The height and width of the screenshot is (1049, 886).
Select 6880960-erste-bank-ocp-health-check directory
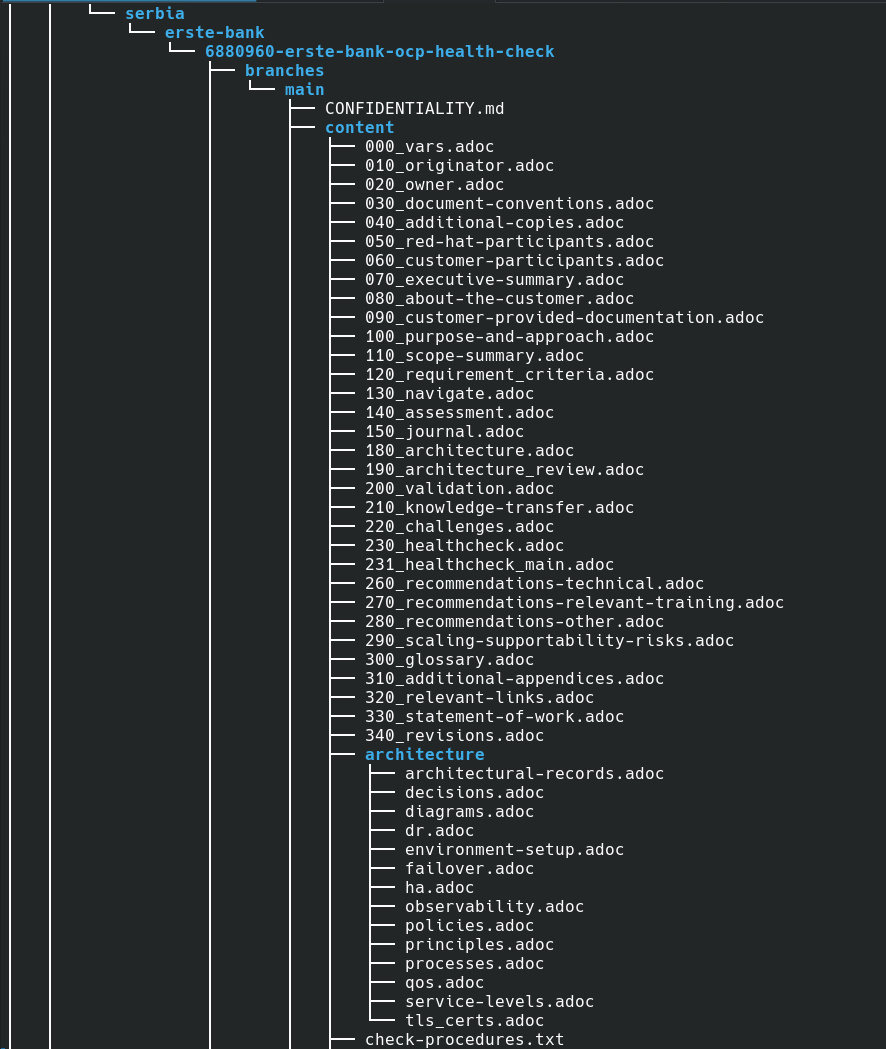coord(379,52)
